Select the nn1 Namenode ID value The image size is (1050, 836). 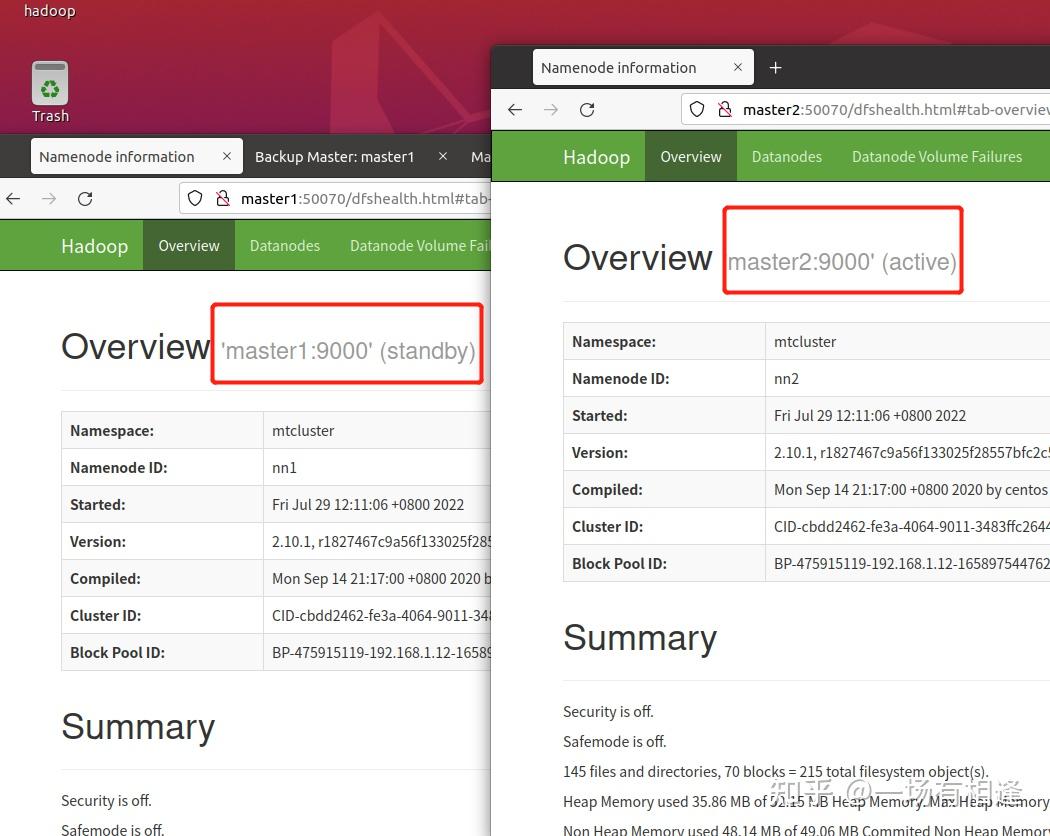[x=284, y=468]
